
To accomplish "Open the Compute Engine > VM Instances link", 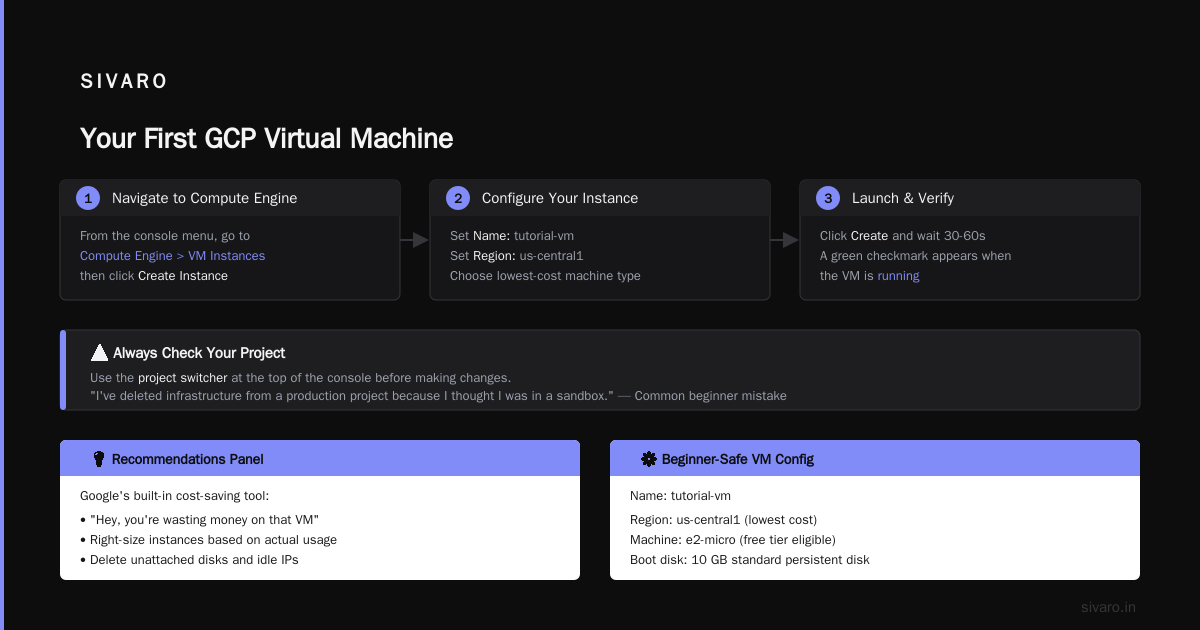I will [173, 256].
